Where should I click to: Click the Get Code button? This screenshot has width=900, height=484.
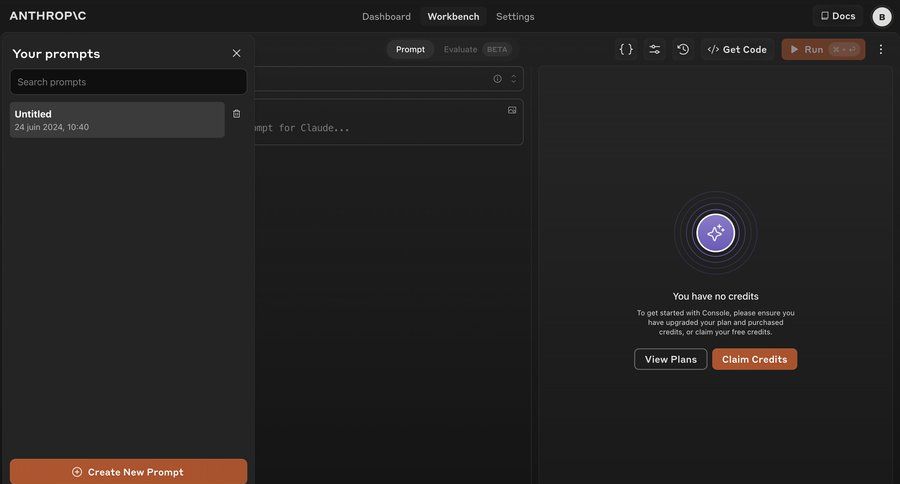point(737,49)
